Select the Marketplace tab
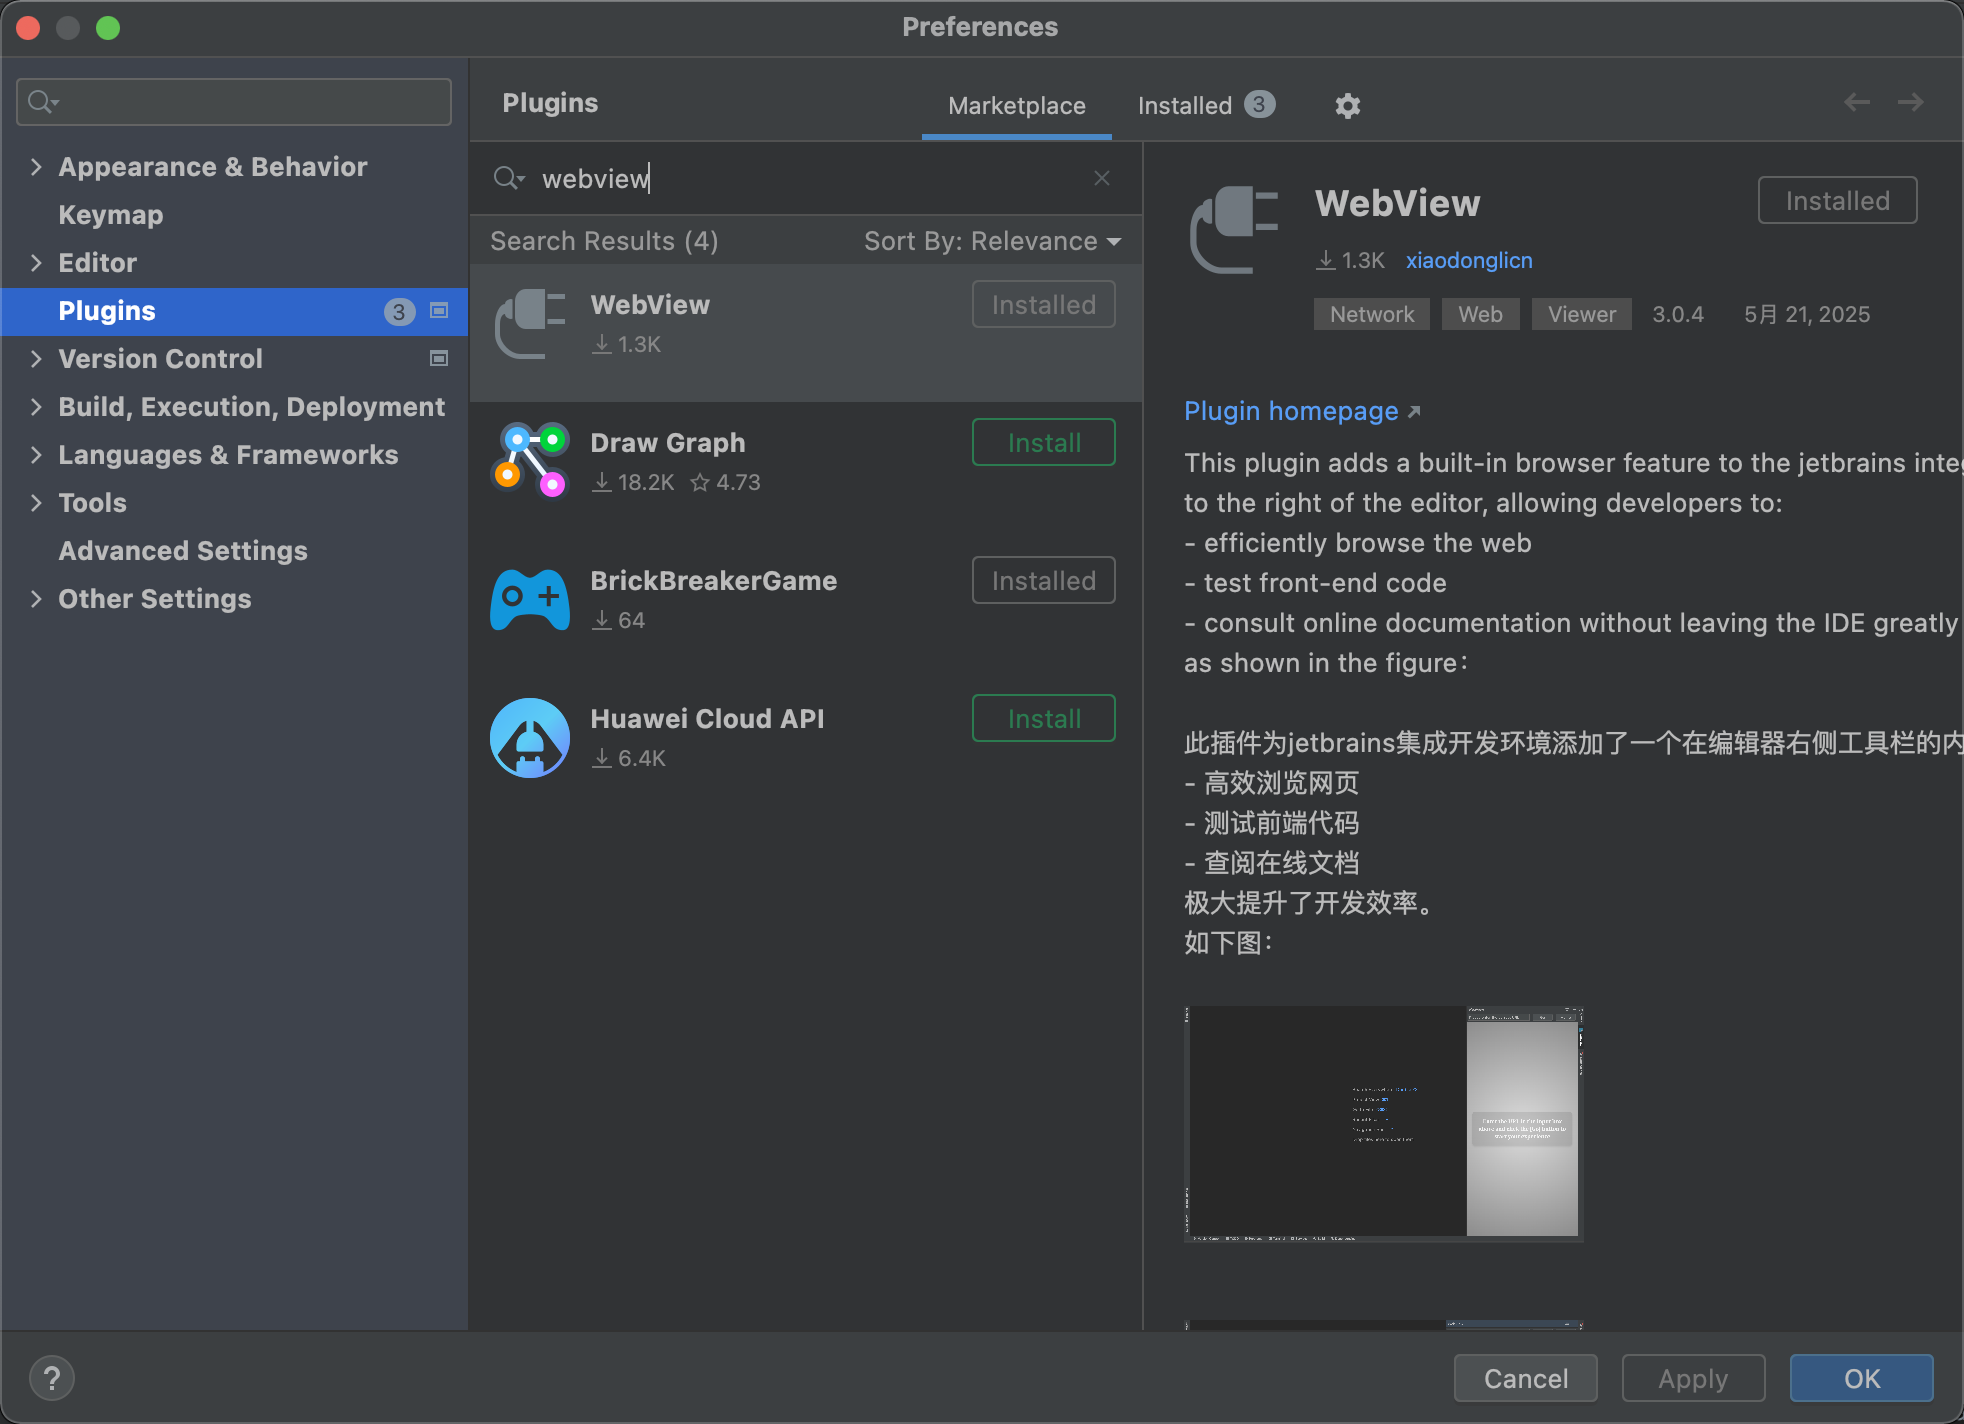Image resolution: width=1964 pixels, height=1424 pixels. tap(1016, 105)
